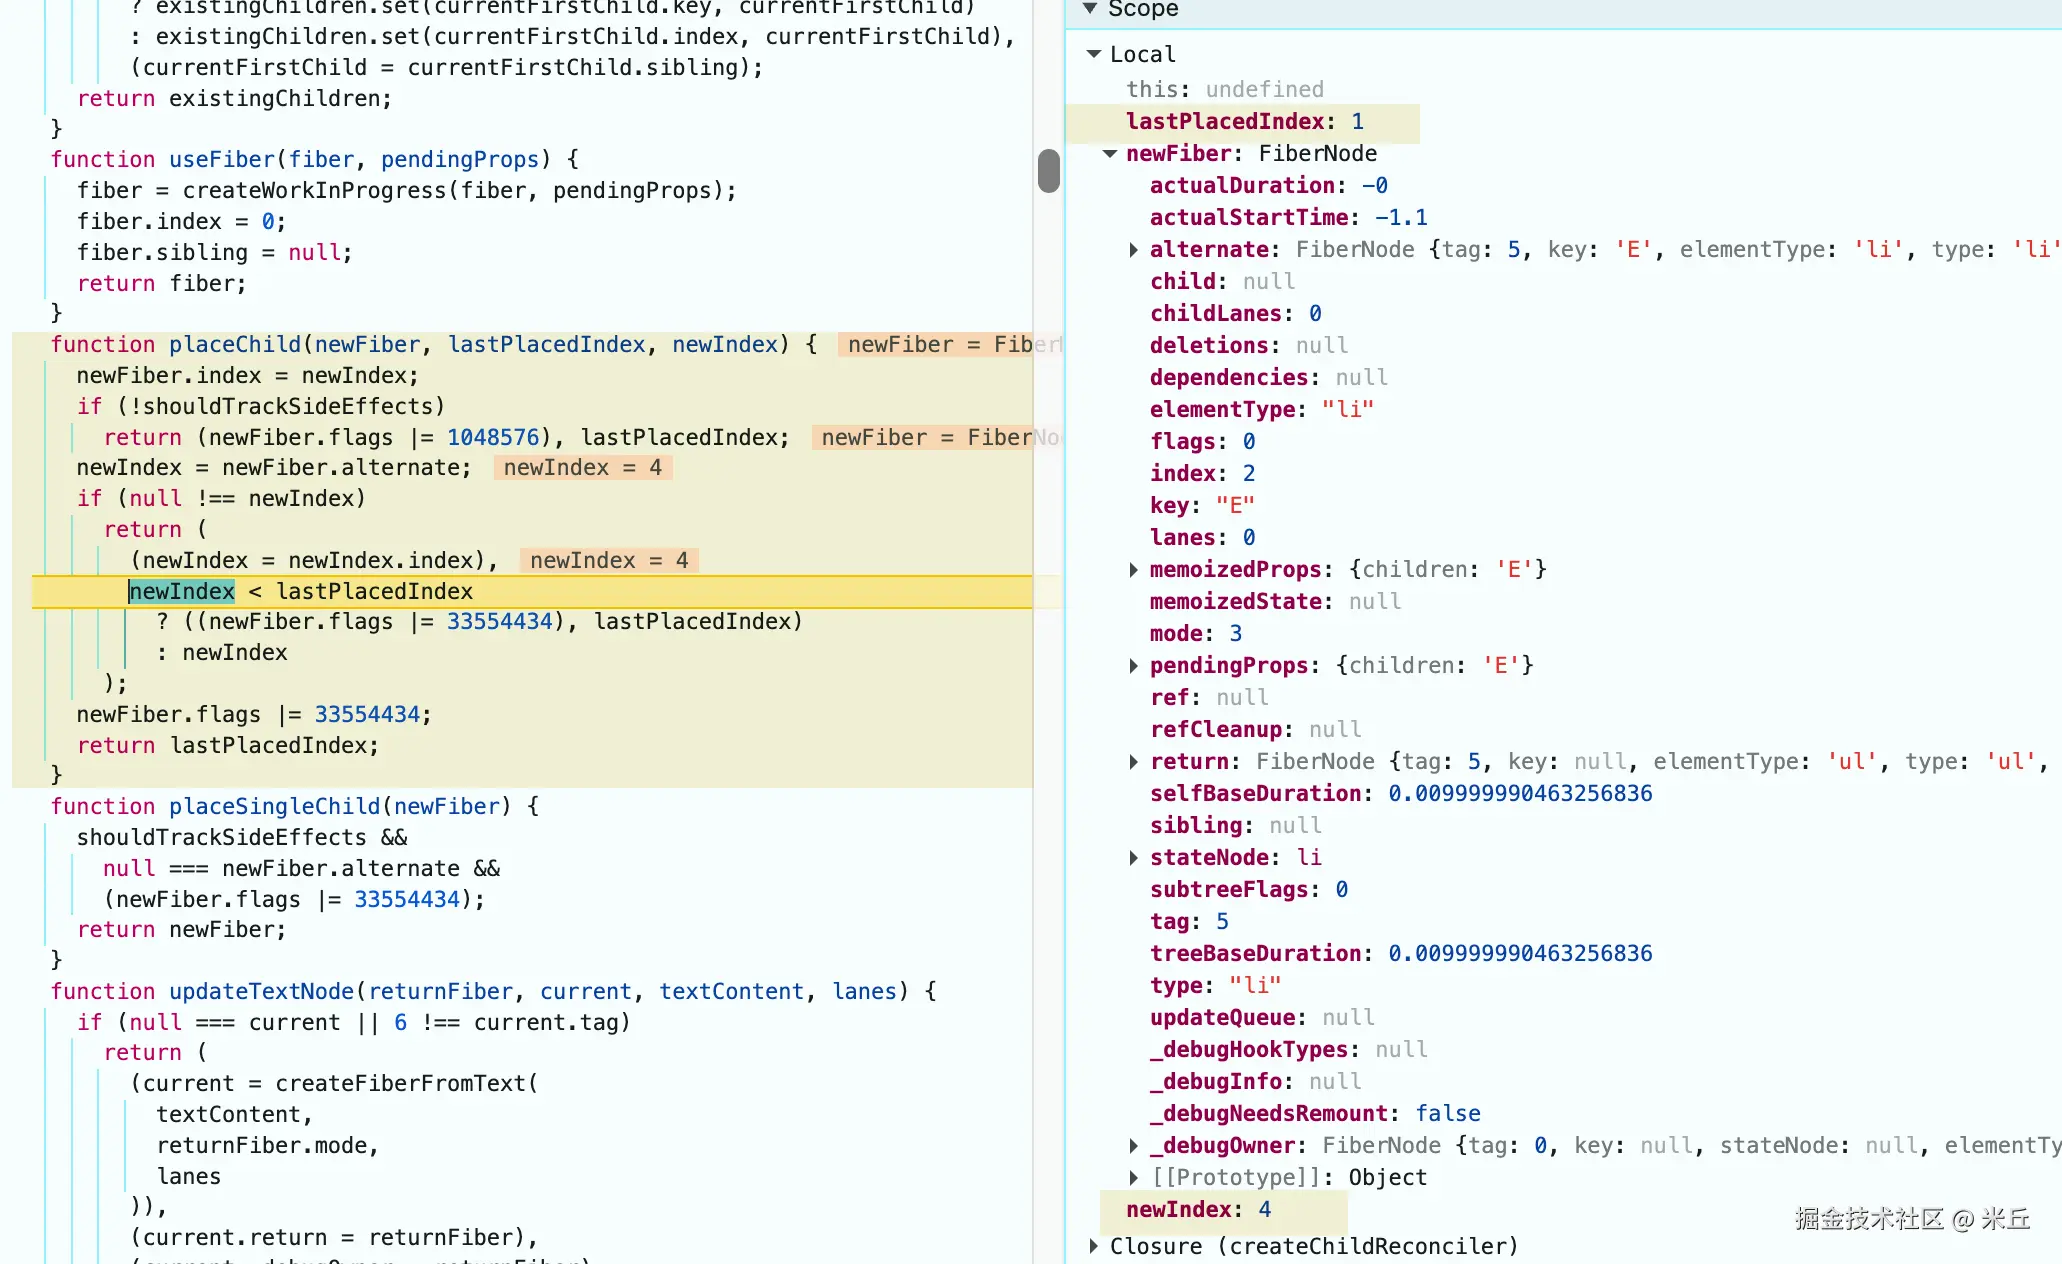
Task: Select the treeBaseDuration property row
Action: pos(1401,954)
